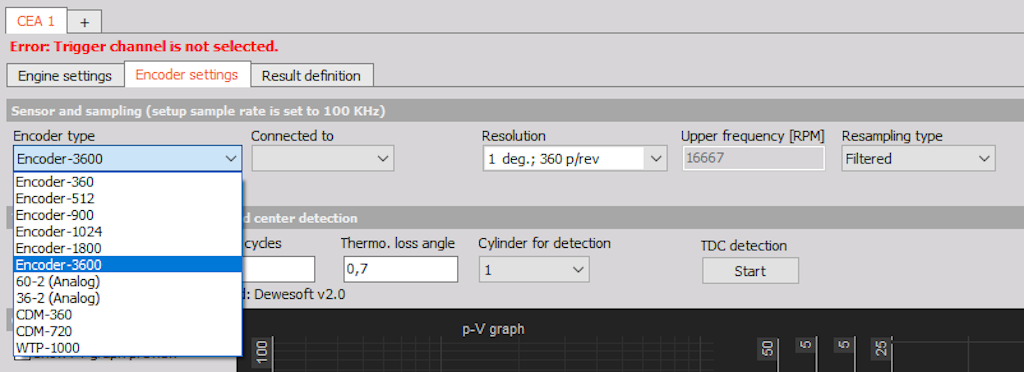
Task: Open the Engine settings tab
Action: [x=65, y=76]
